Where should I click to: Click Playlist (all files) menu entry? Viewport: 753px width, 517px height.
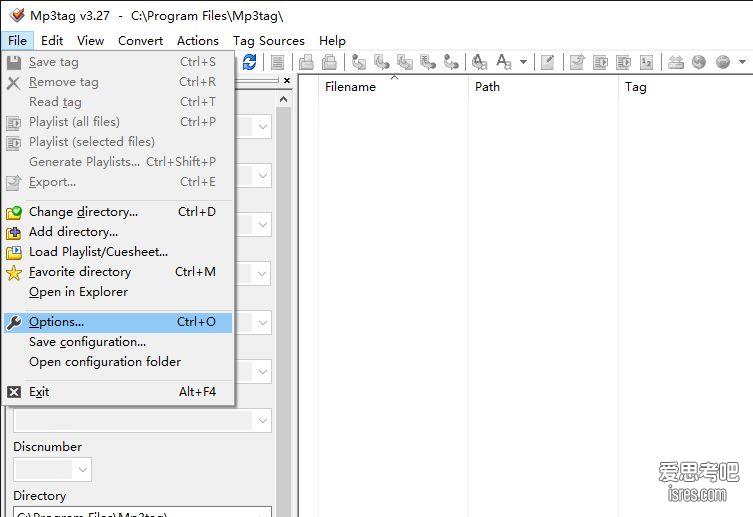pos(118,122)
